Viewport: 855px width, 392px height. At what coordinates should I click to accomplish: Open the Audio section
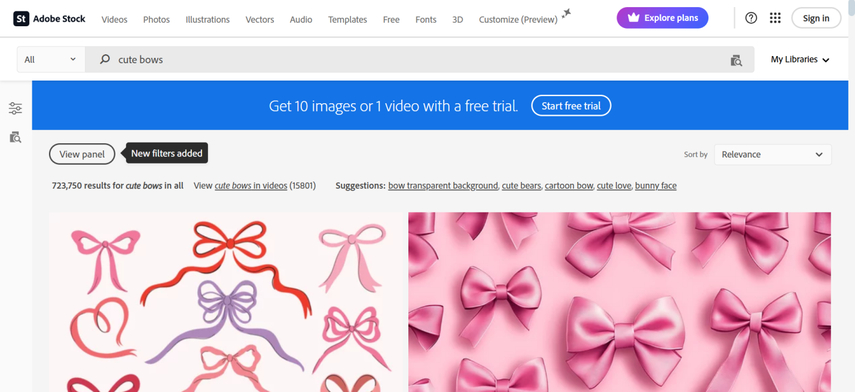click(301, 20)
